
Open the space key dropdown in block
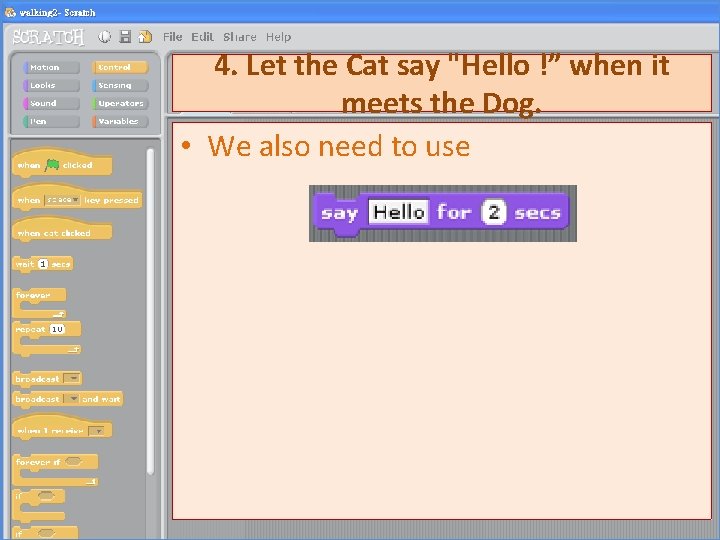(62, 200)
